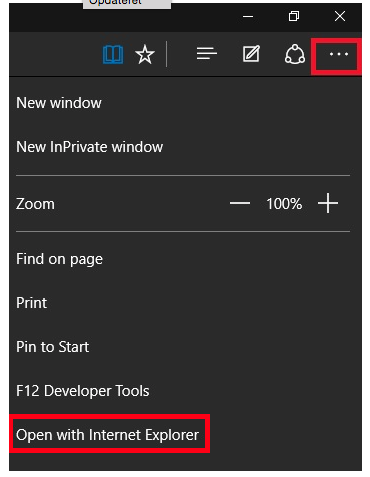This screenshot has width=370, height=477.
Task: Open a New InPrivate window
Action: [x=90, y=147]
